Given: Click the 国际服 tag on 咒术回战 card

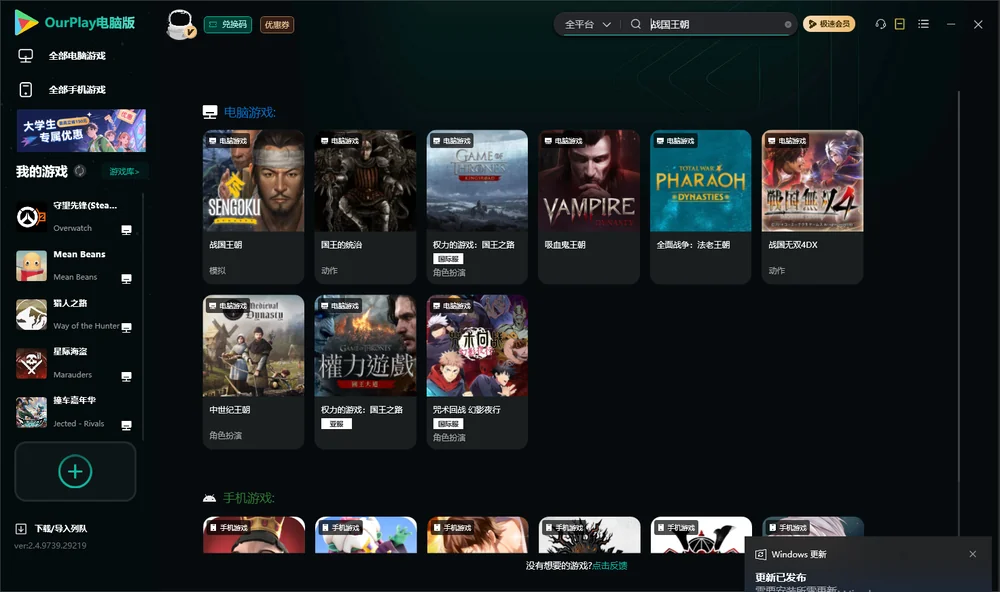Looking at the screenshot, I should 448,424.
